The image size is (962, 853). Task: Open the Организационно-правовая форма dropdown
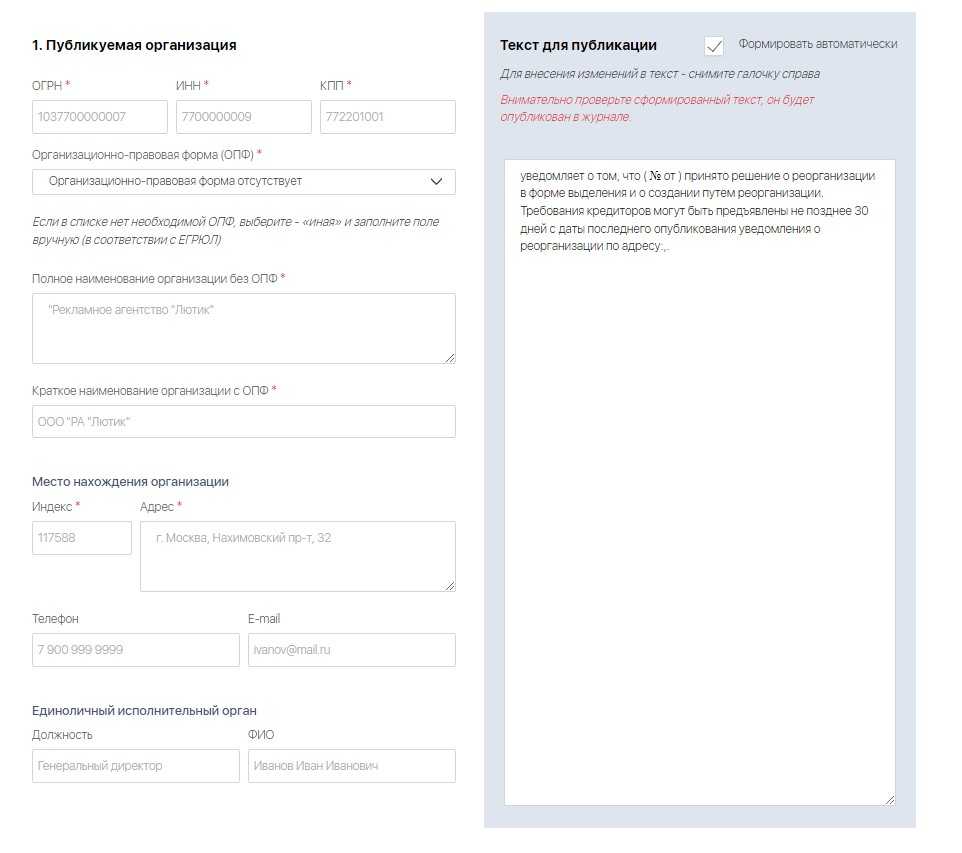(243, 181)
